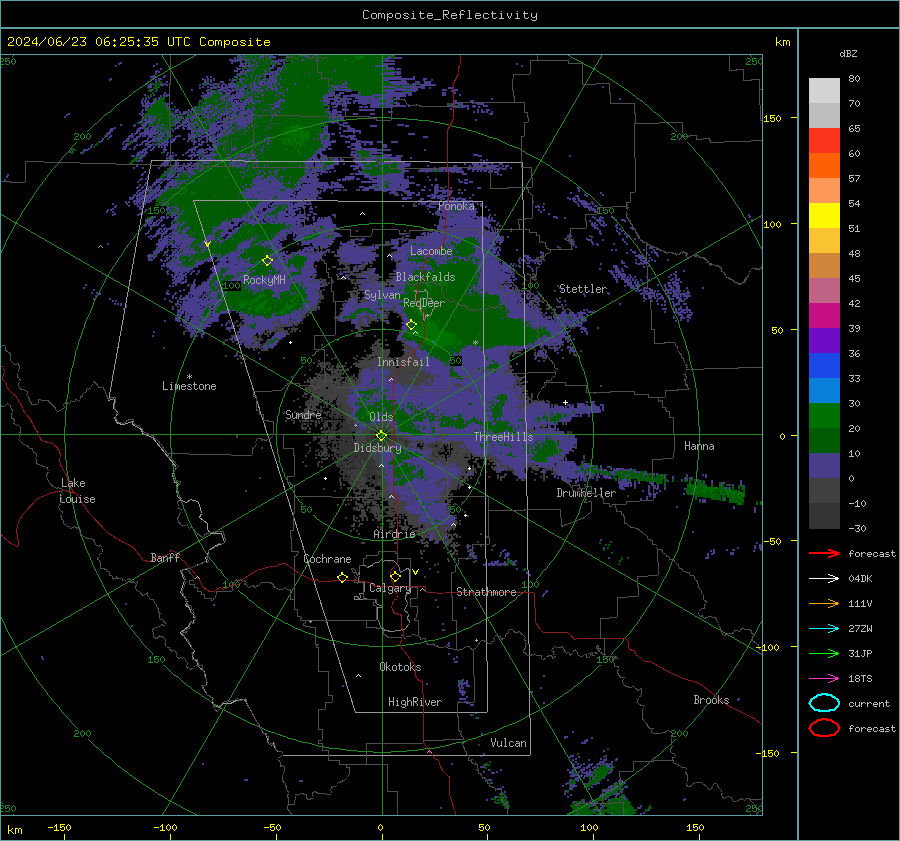This screenshot has height=841, width=900.
Task: Click the green echo band east of Drumheller
Action: coord(715,491)
